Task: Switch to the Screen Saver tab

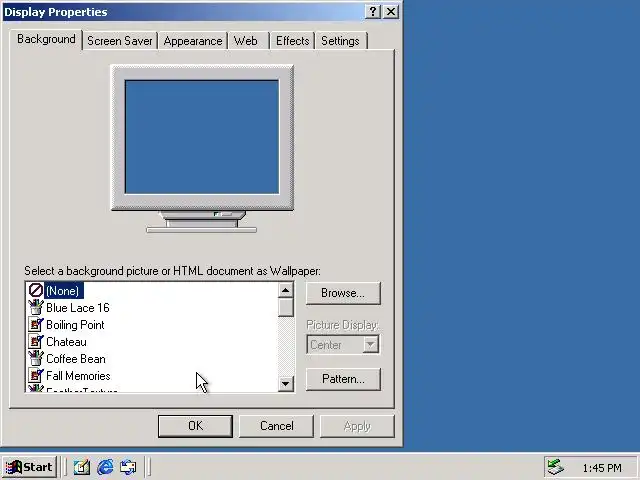Action: pyautogui.click(x=120, y=41)
